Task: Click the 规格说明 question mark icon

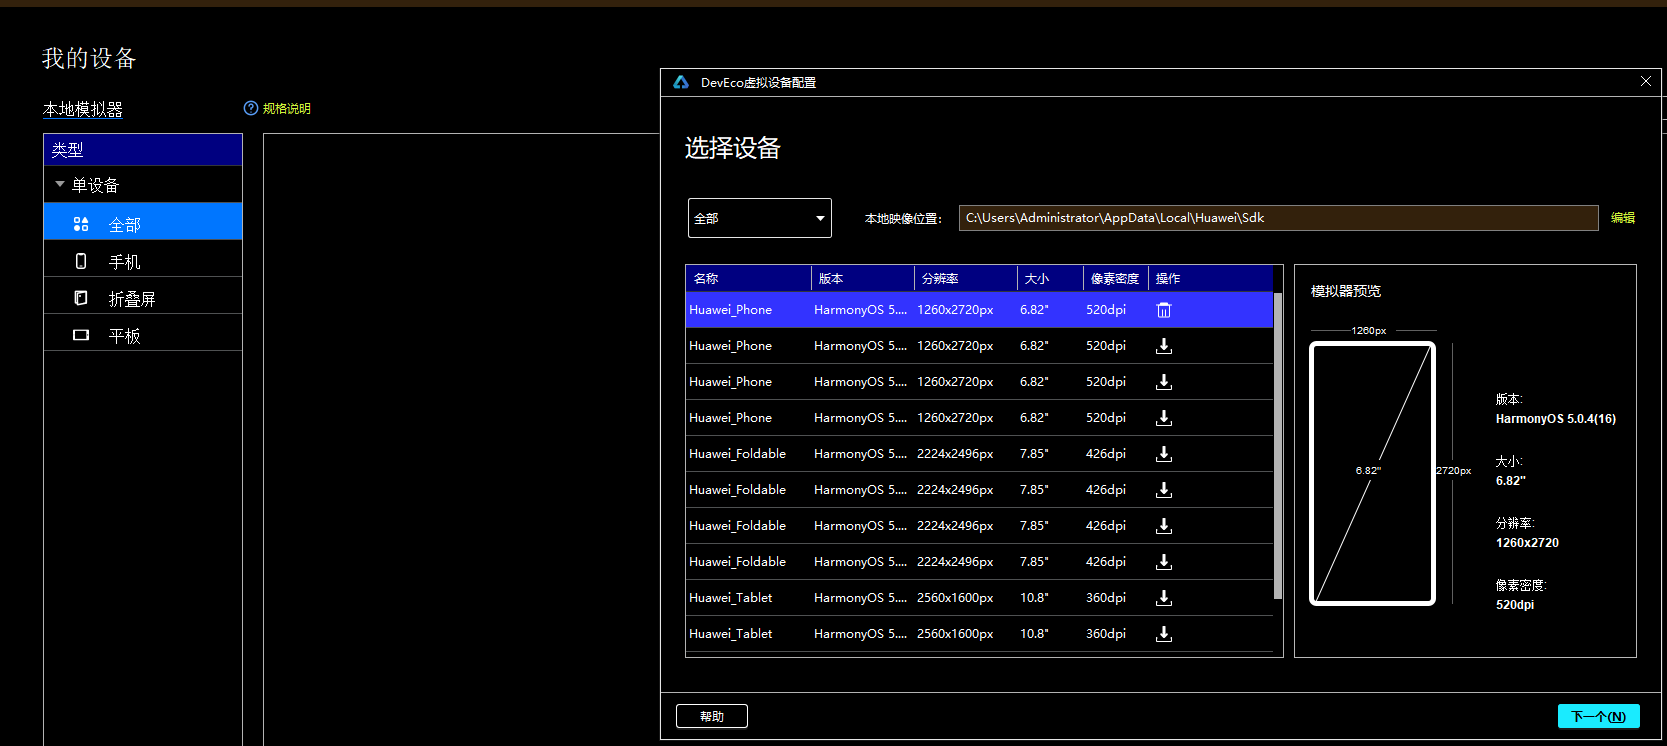Action: click(x=251, y=108)
